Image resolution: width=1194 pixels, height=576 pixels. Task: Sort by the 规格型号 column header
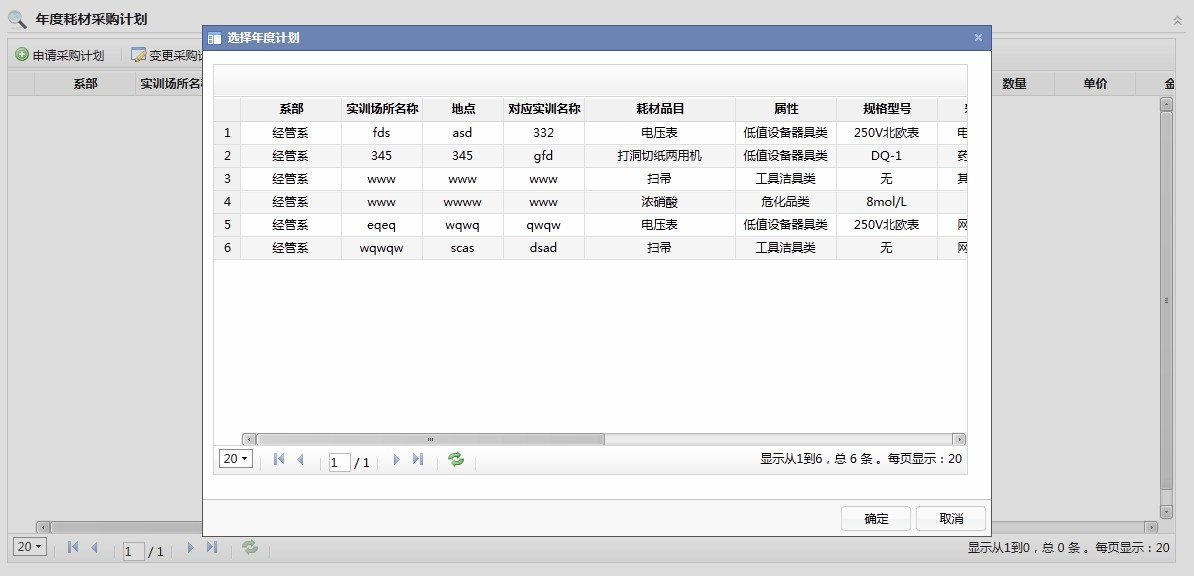887,109
